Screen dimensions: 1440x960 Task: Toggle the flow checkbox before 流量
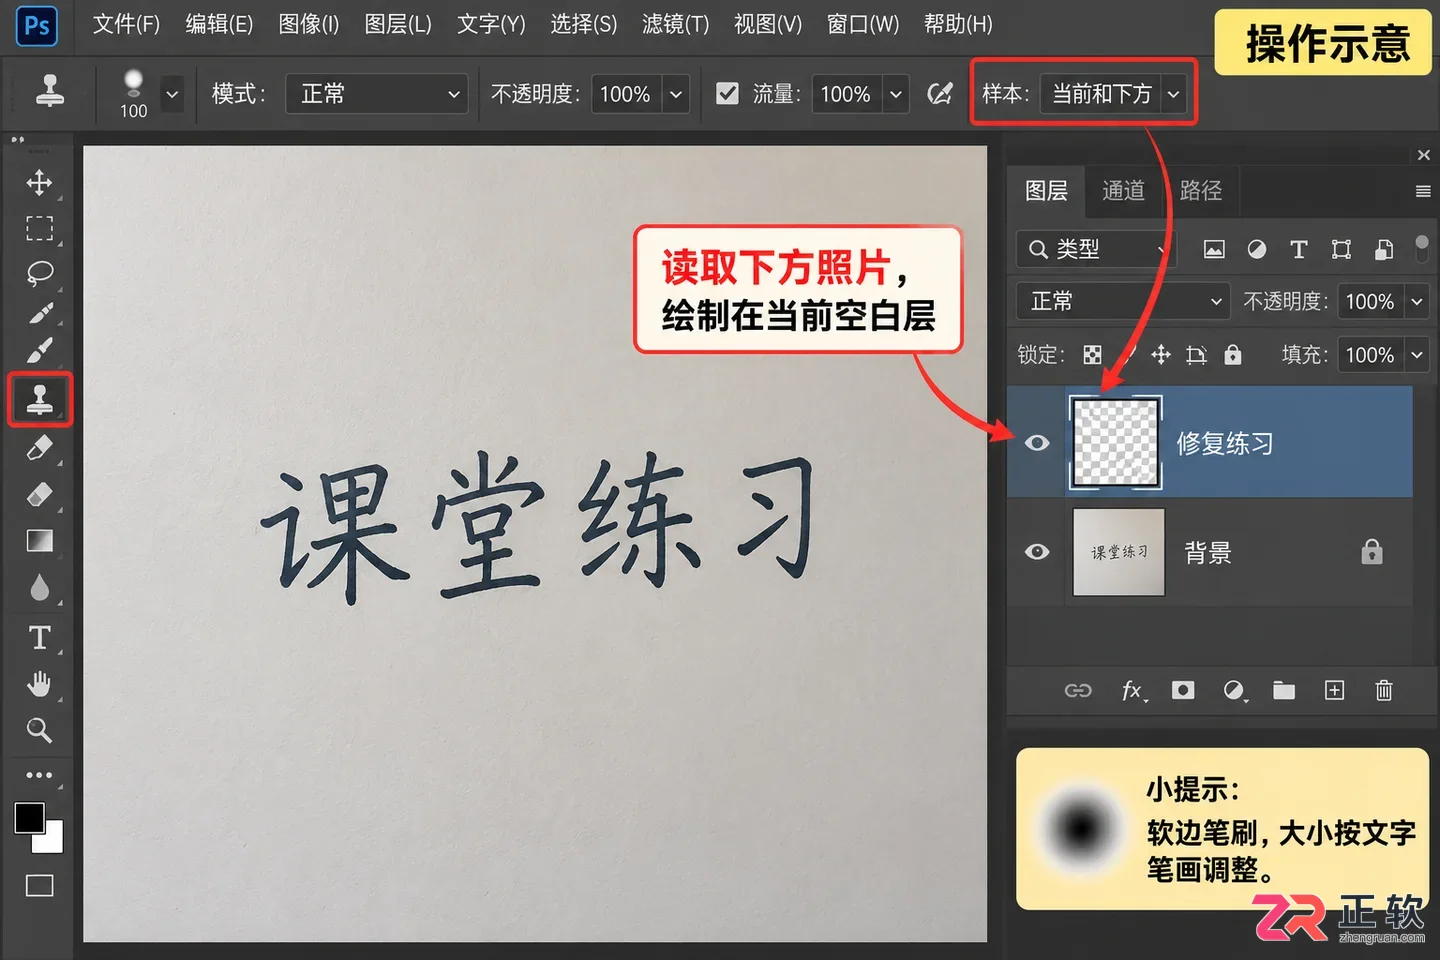728,94
